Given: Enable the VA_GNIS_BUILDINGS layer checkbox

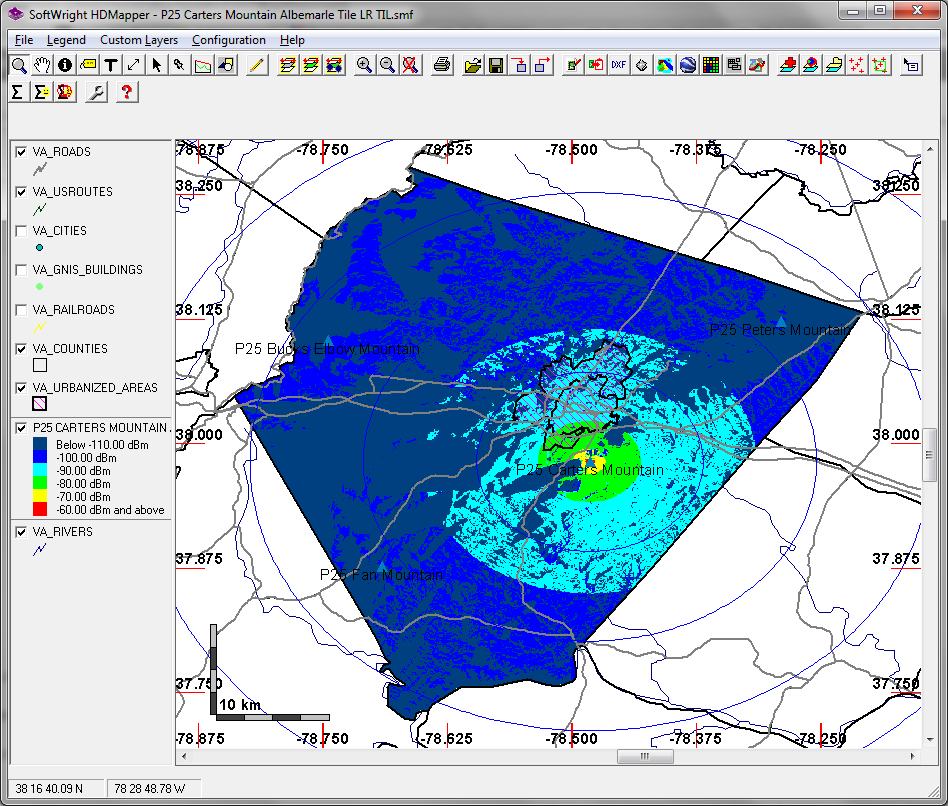Looking at the screenshot, I should pyautogui.click(x=21, y=270).
